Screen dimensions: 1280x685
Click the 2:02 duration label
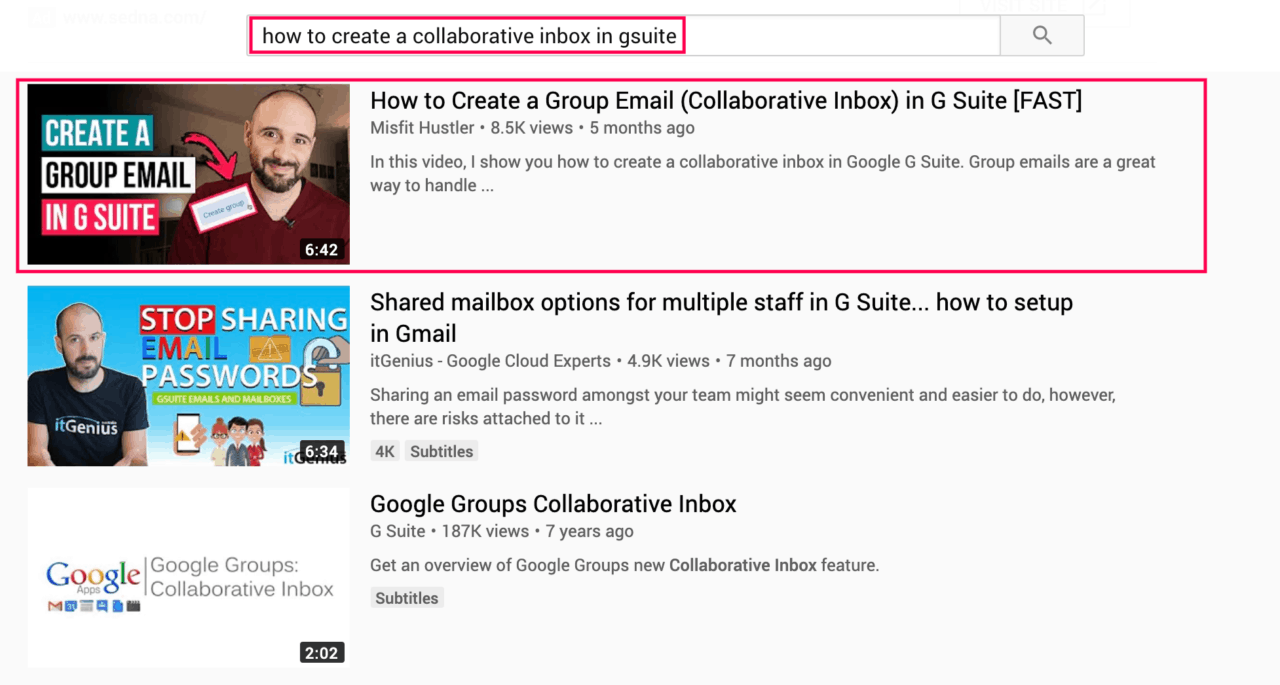pos(321,653)
